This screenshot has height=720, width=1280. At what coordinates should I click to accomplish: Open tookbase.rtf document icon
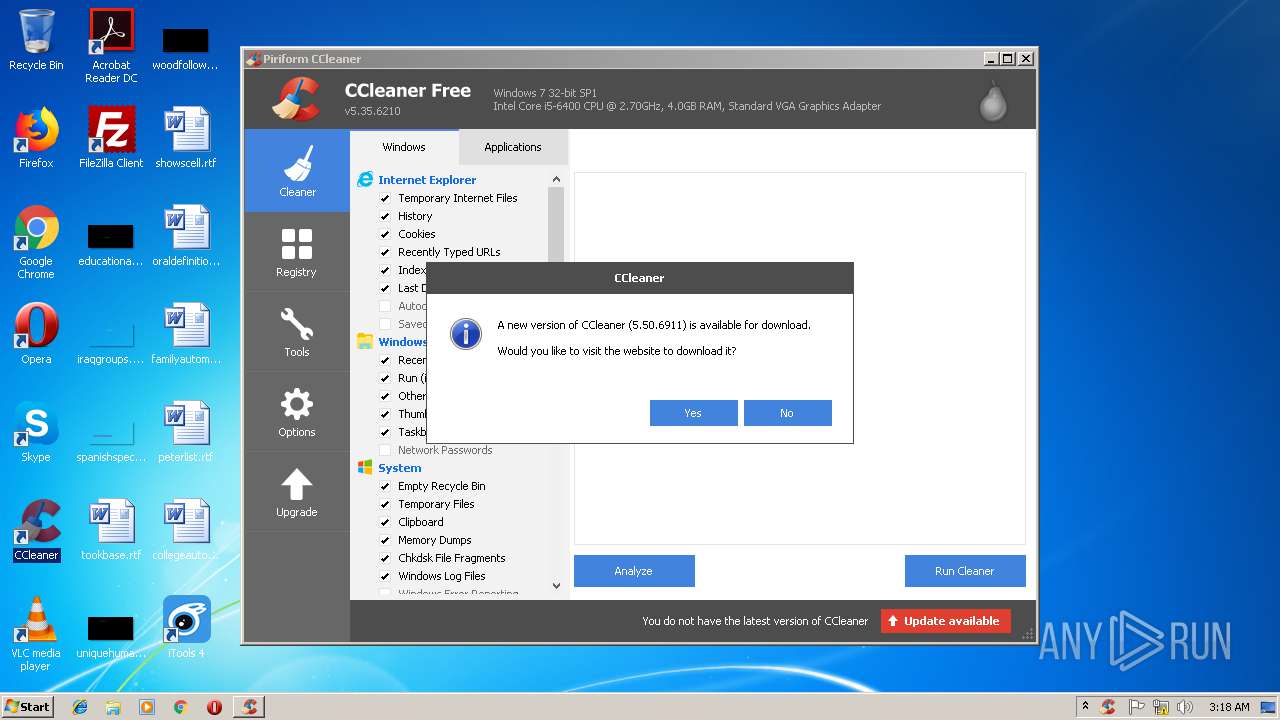click(111, 530)
